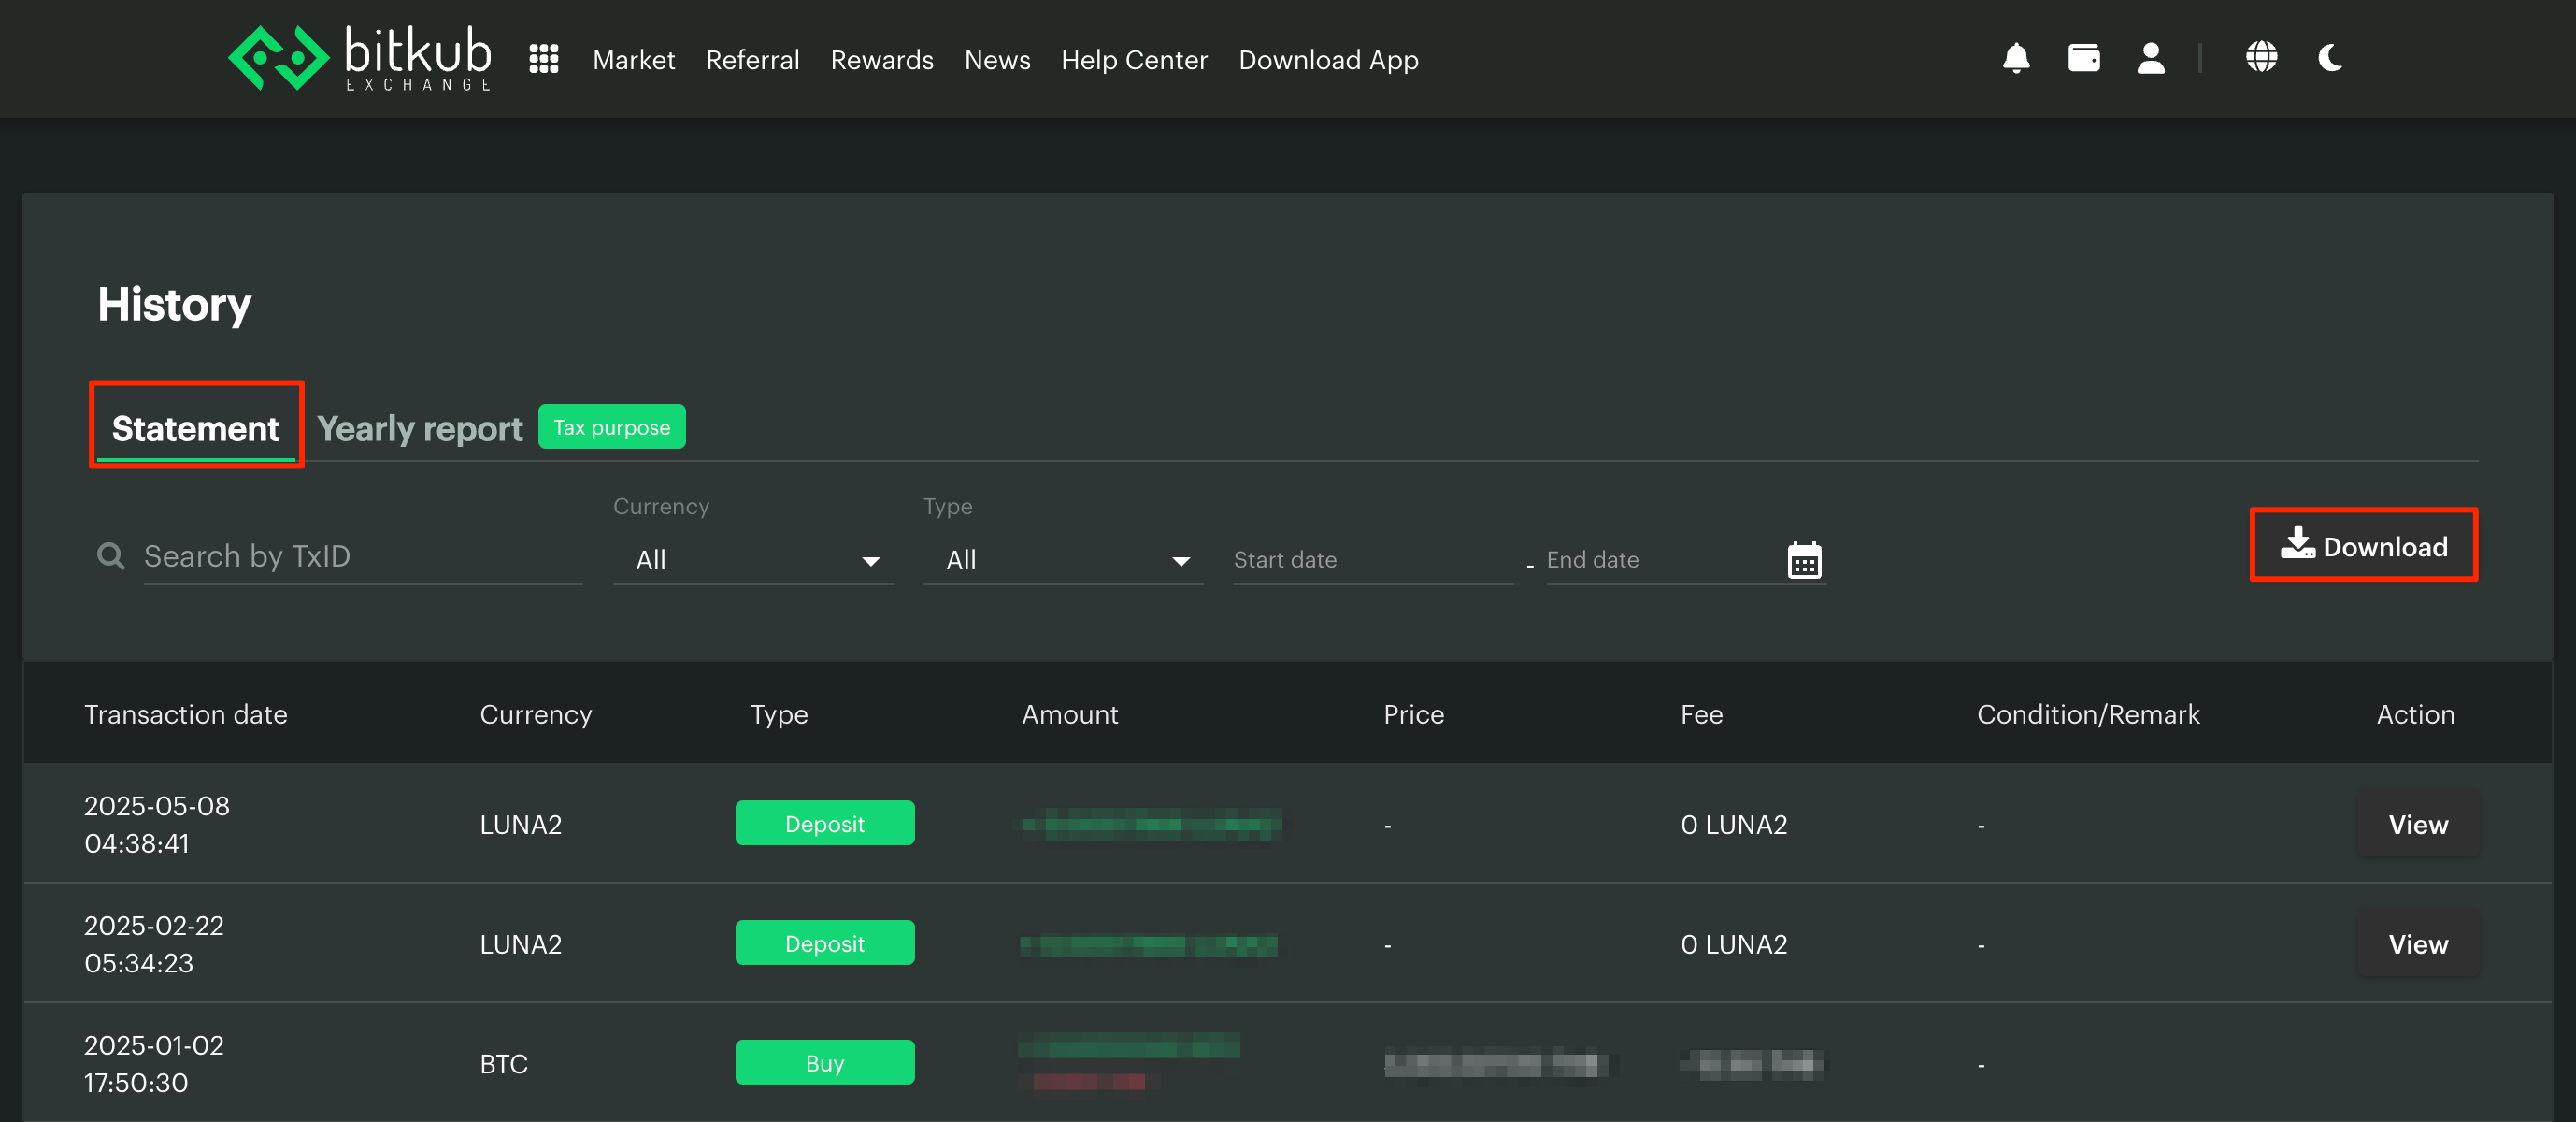The image size is (2576, 1122).
Task: Expand the Currency dropdown
Action: [x=753, y=560]
